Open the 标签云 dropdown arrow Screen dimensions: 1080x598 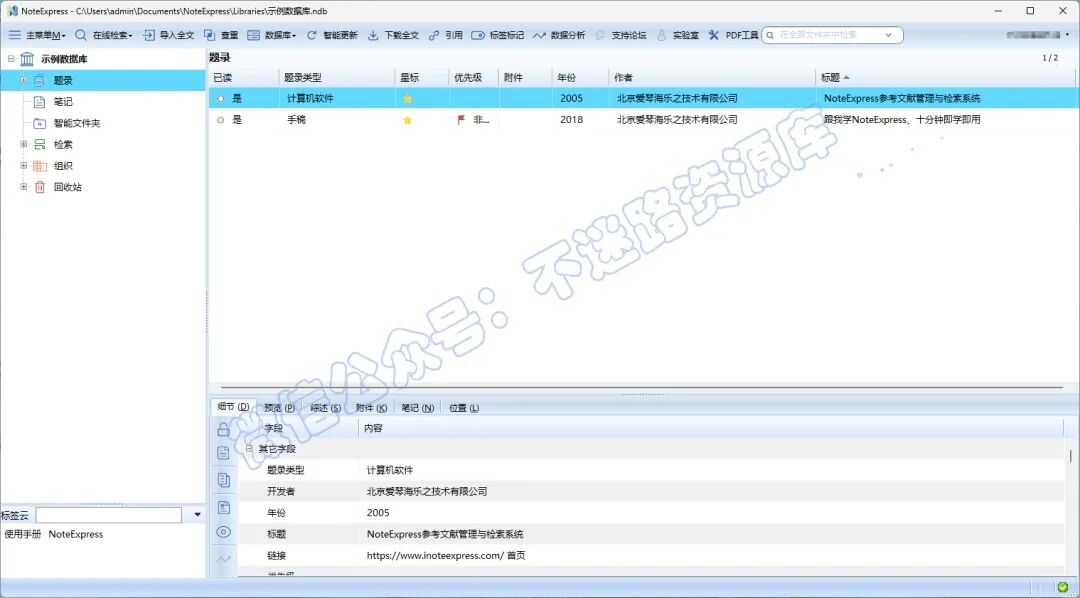198,515
